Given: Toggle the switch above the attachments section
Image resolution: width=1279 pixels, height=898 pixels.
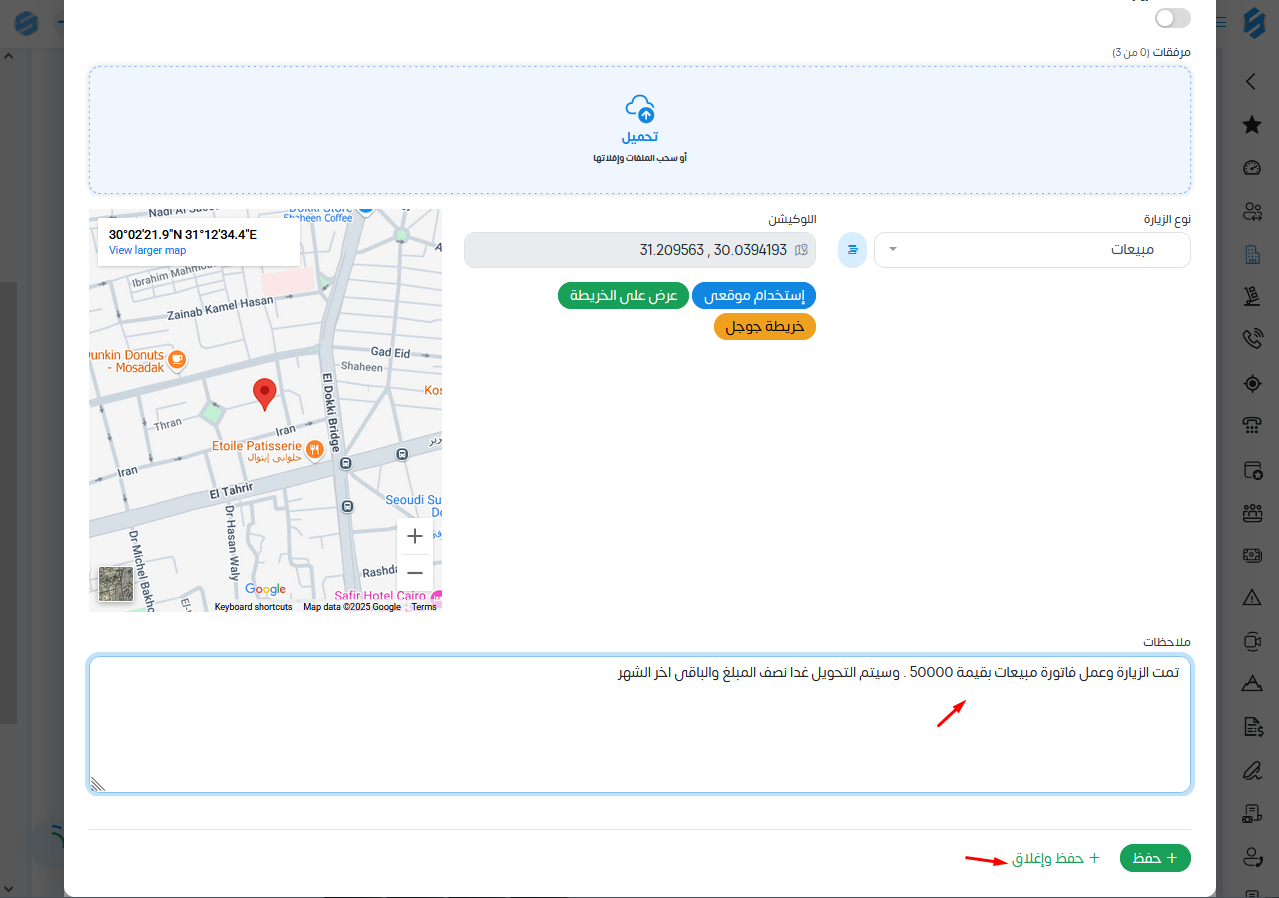Looking at the screenshot, I should pos(1172,18).
